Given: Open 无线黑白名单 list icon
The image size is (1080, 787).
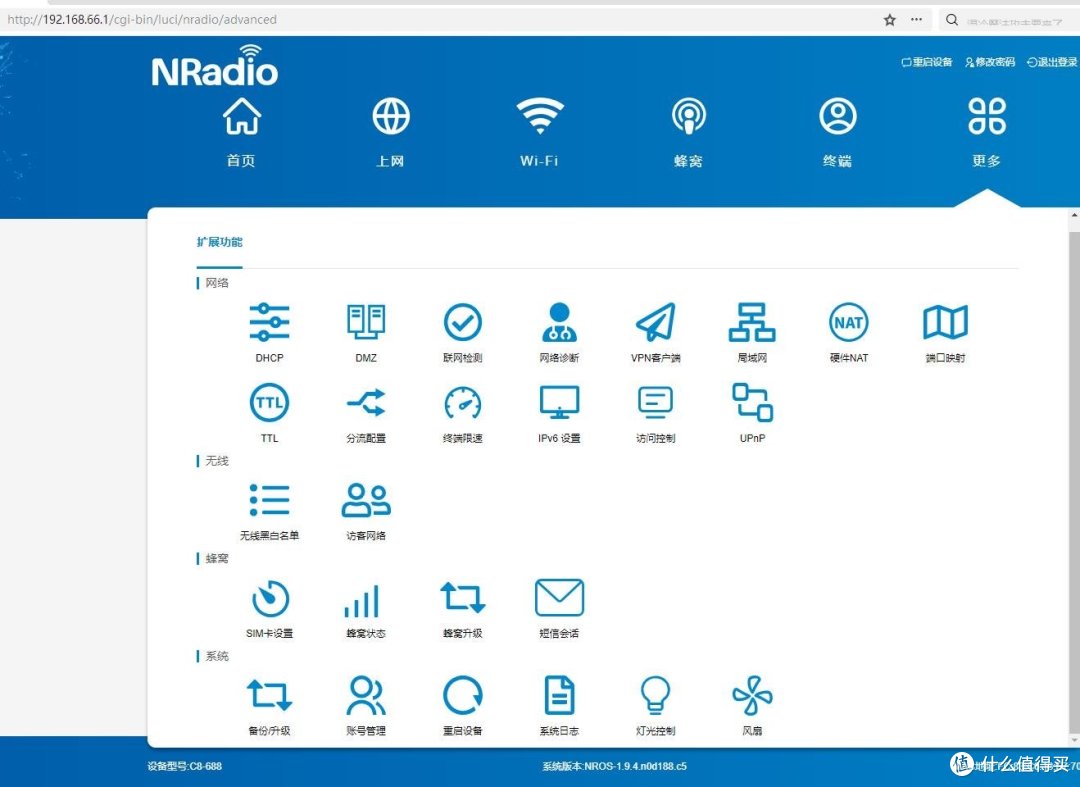Looking at the screenshot, I should [x=269, y=500].
